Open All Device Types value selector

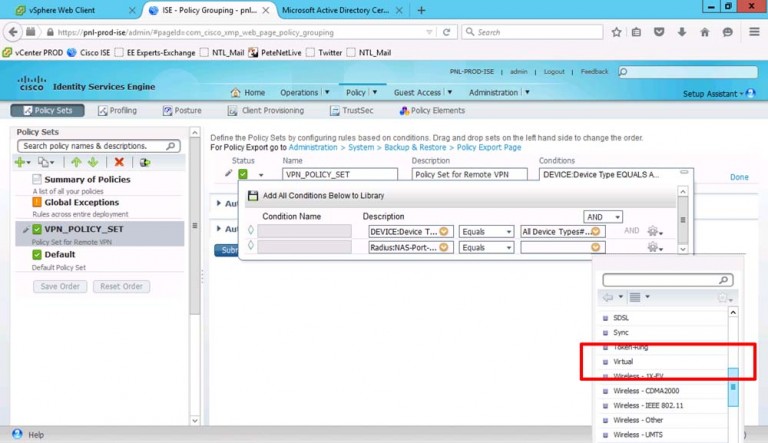[596, 231]
